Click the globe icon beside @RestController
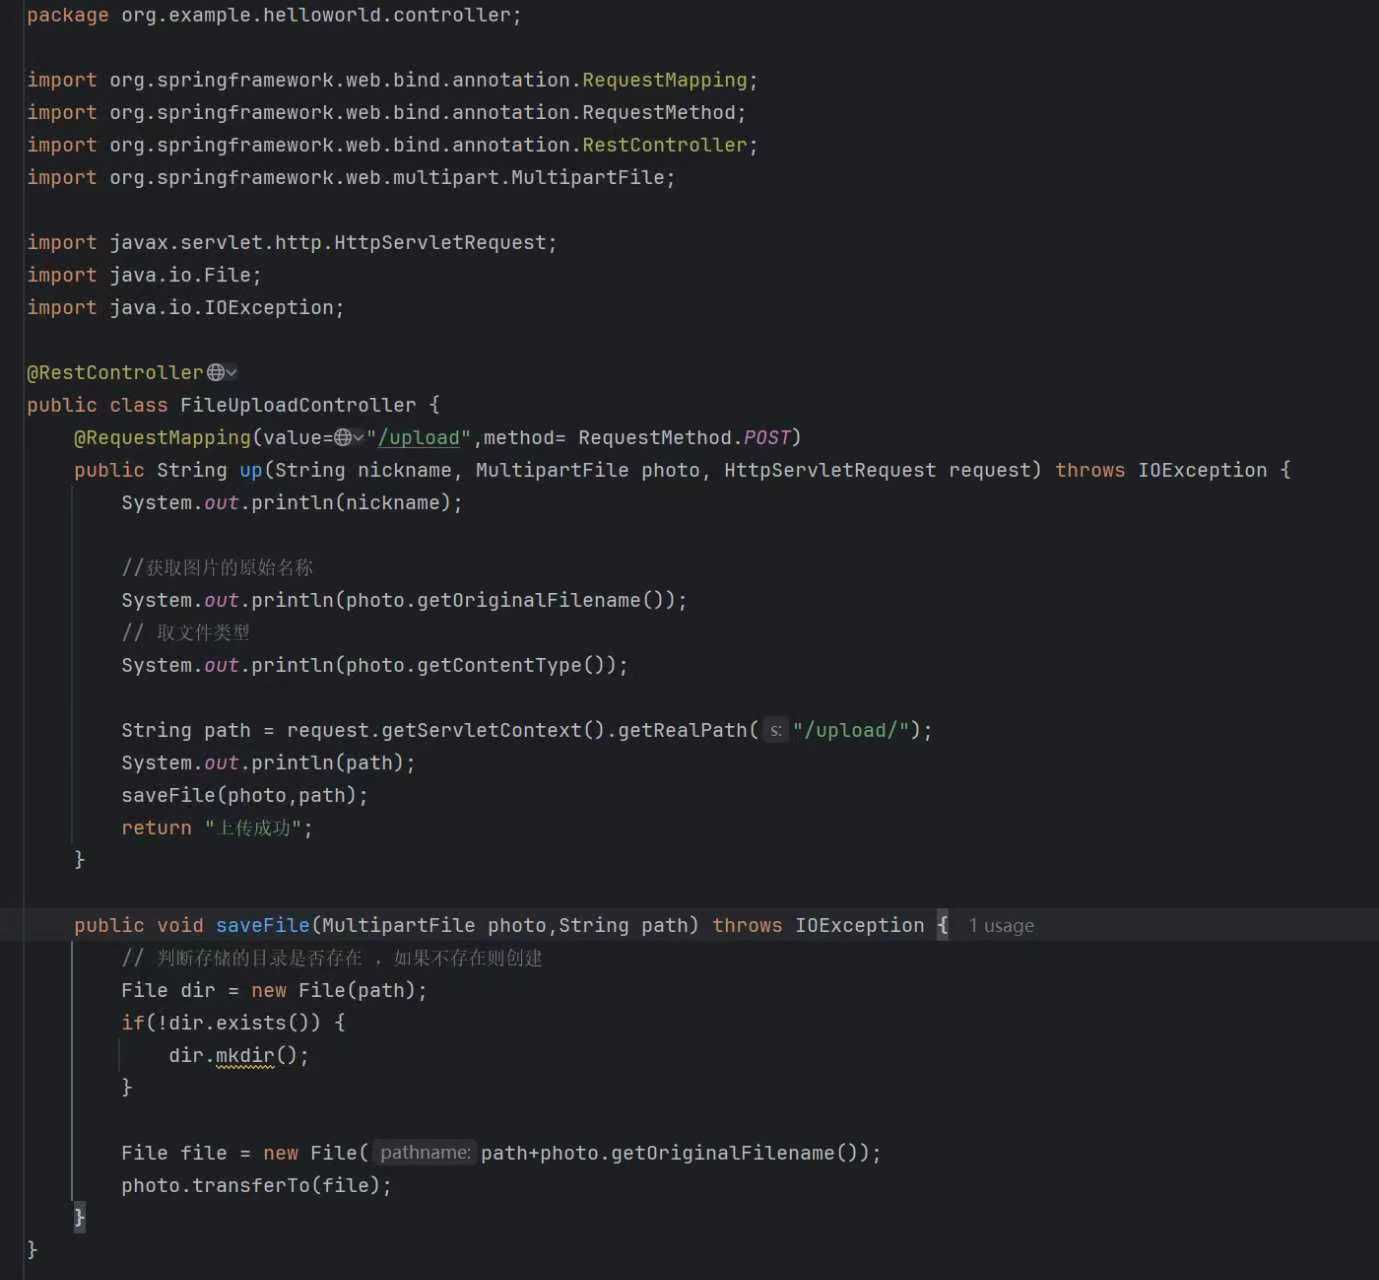Screen dimensions: 1379x1280 (215, 373)
